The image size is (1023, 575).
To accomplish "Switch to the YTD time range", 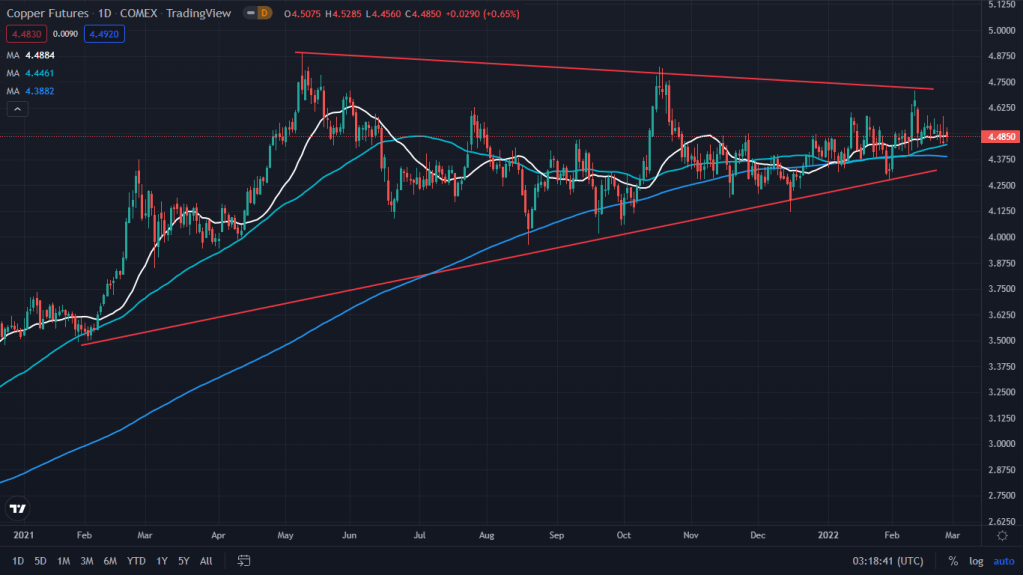I will point(135,561).
